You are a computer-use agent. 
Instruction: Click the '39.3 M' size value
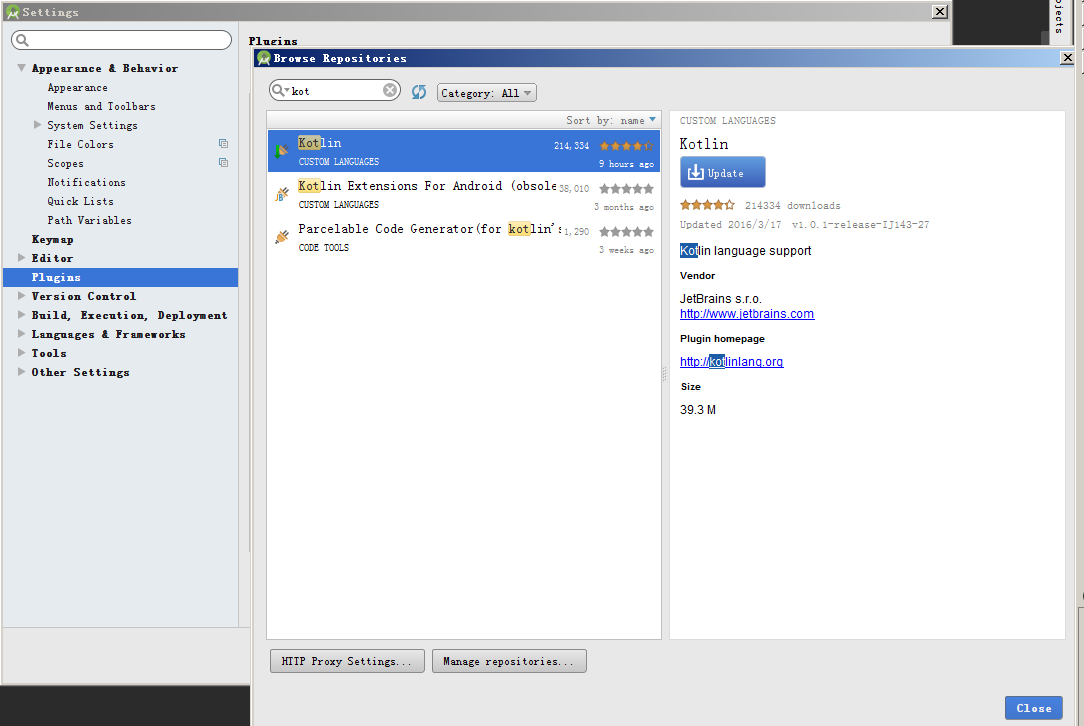698,409
